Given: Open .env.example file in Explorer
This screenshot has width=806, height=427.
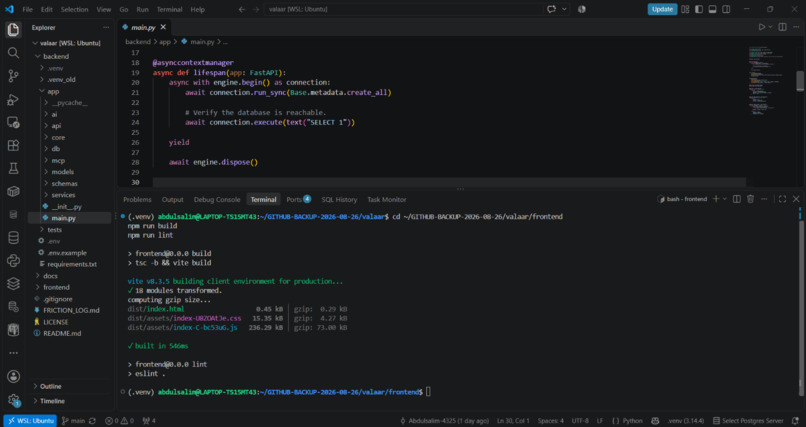Looking at the screenshot, I should 67,253.
